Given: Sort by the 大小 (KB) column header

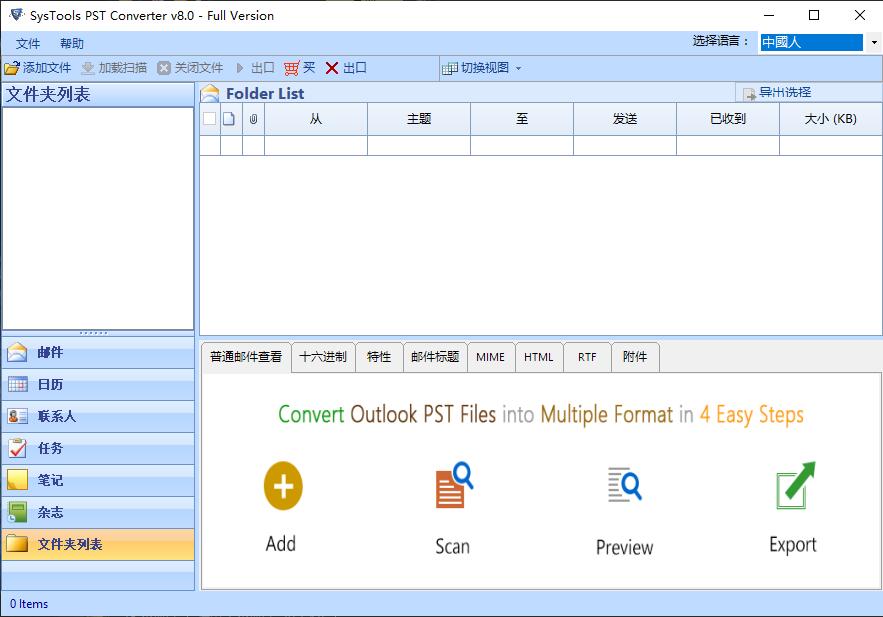Looking at the screenshot, I should 831,119.
